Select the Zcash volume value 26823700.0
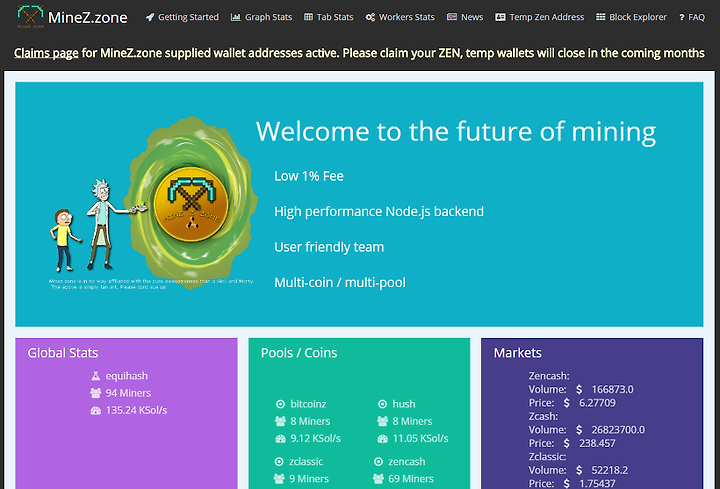The height and width of the screenshot is (489, 720). point(618,430)
